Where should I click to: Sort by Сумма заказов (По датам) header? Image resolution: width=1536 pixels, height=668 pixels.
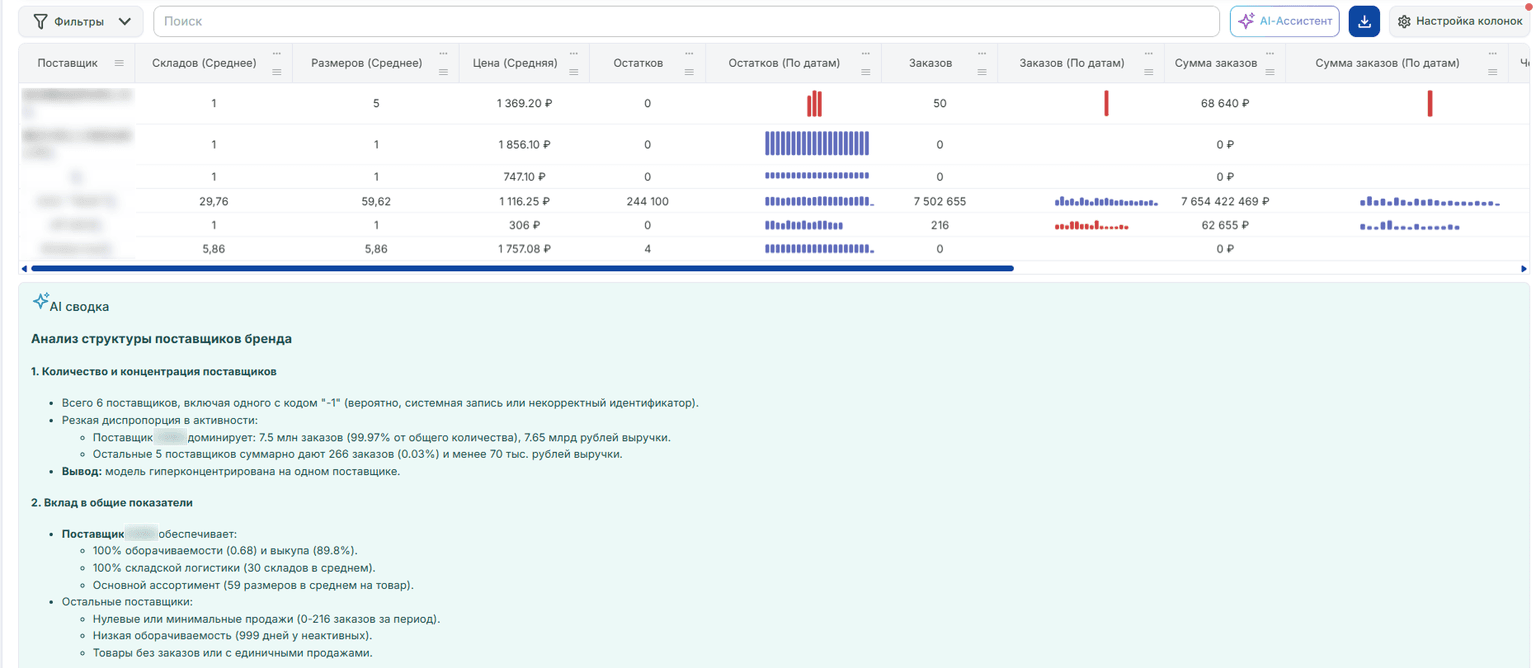tap(1387, 63)
